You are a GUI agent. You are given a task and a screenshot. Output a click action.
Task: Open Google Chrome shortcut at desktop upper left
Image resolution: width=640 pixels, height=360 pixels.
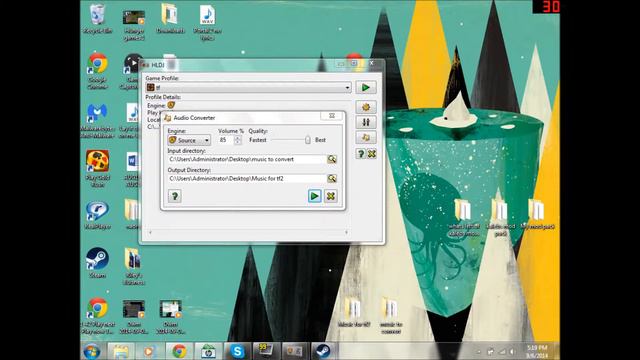point(97,70)
